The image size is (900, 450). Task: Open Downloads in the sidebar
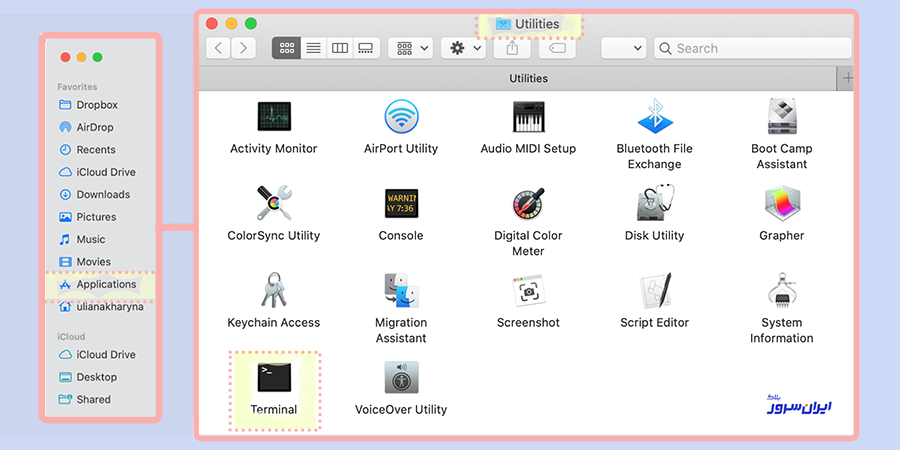pos(95,195)
